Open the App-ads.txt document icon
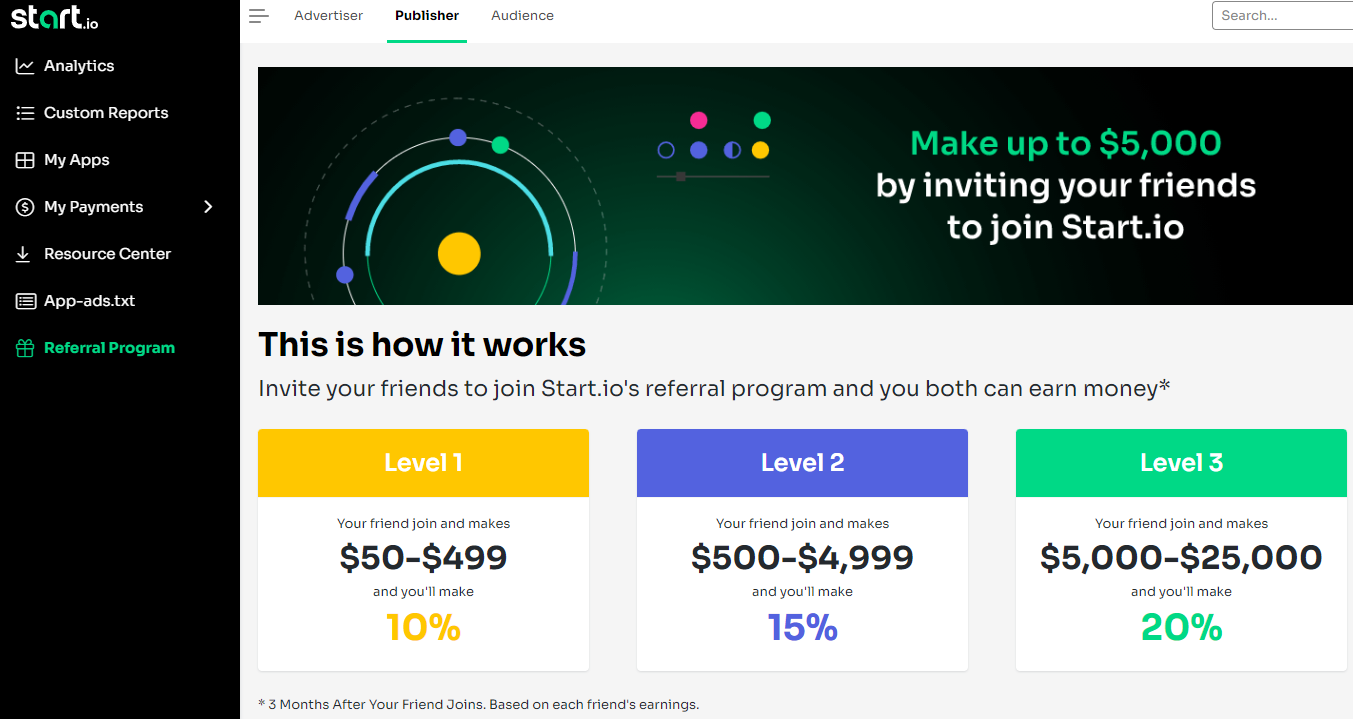This screenshot has height=719, width=1353. [x=25, y=301]
